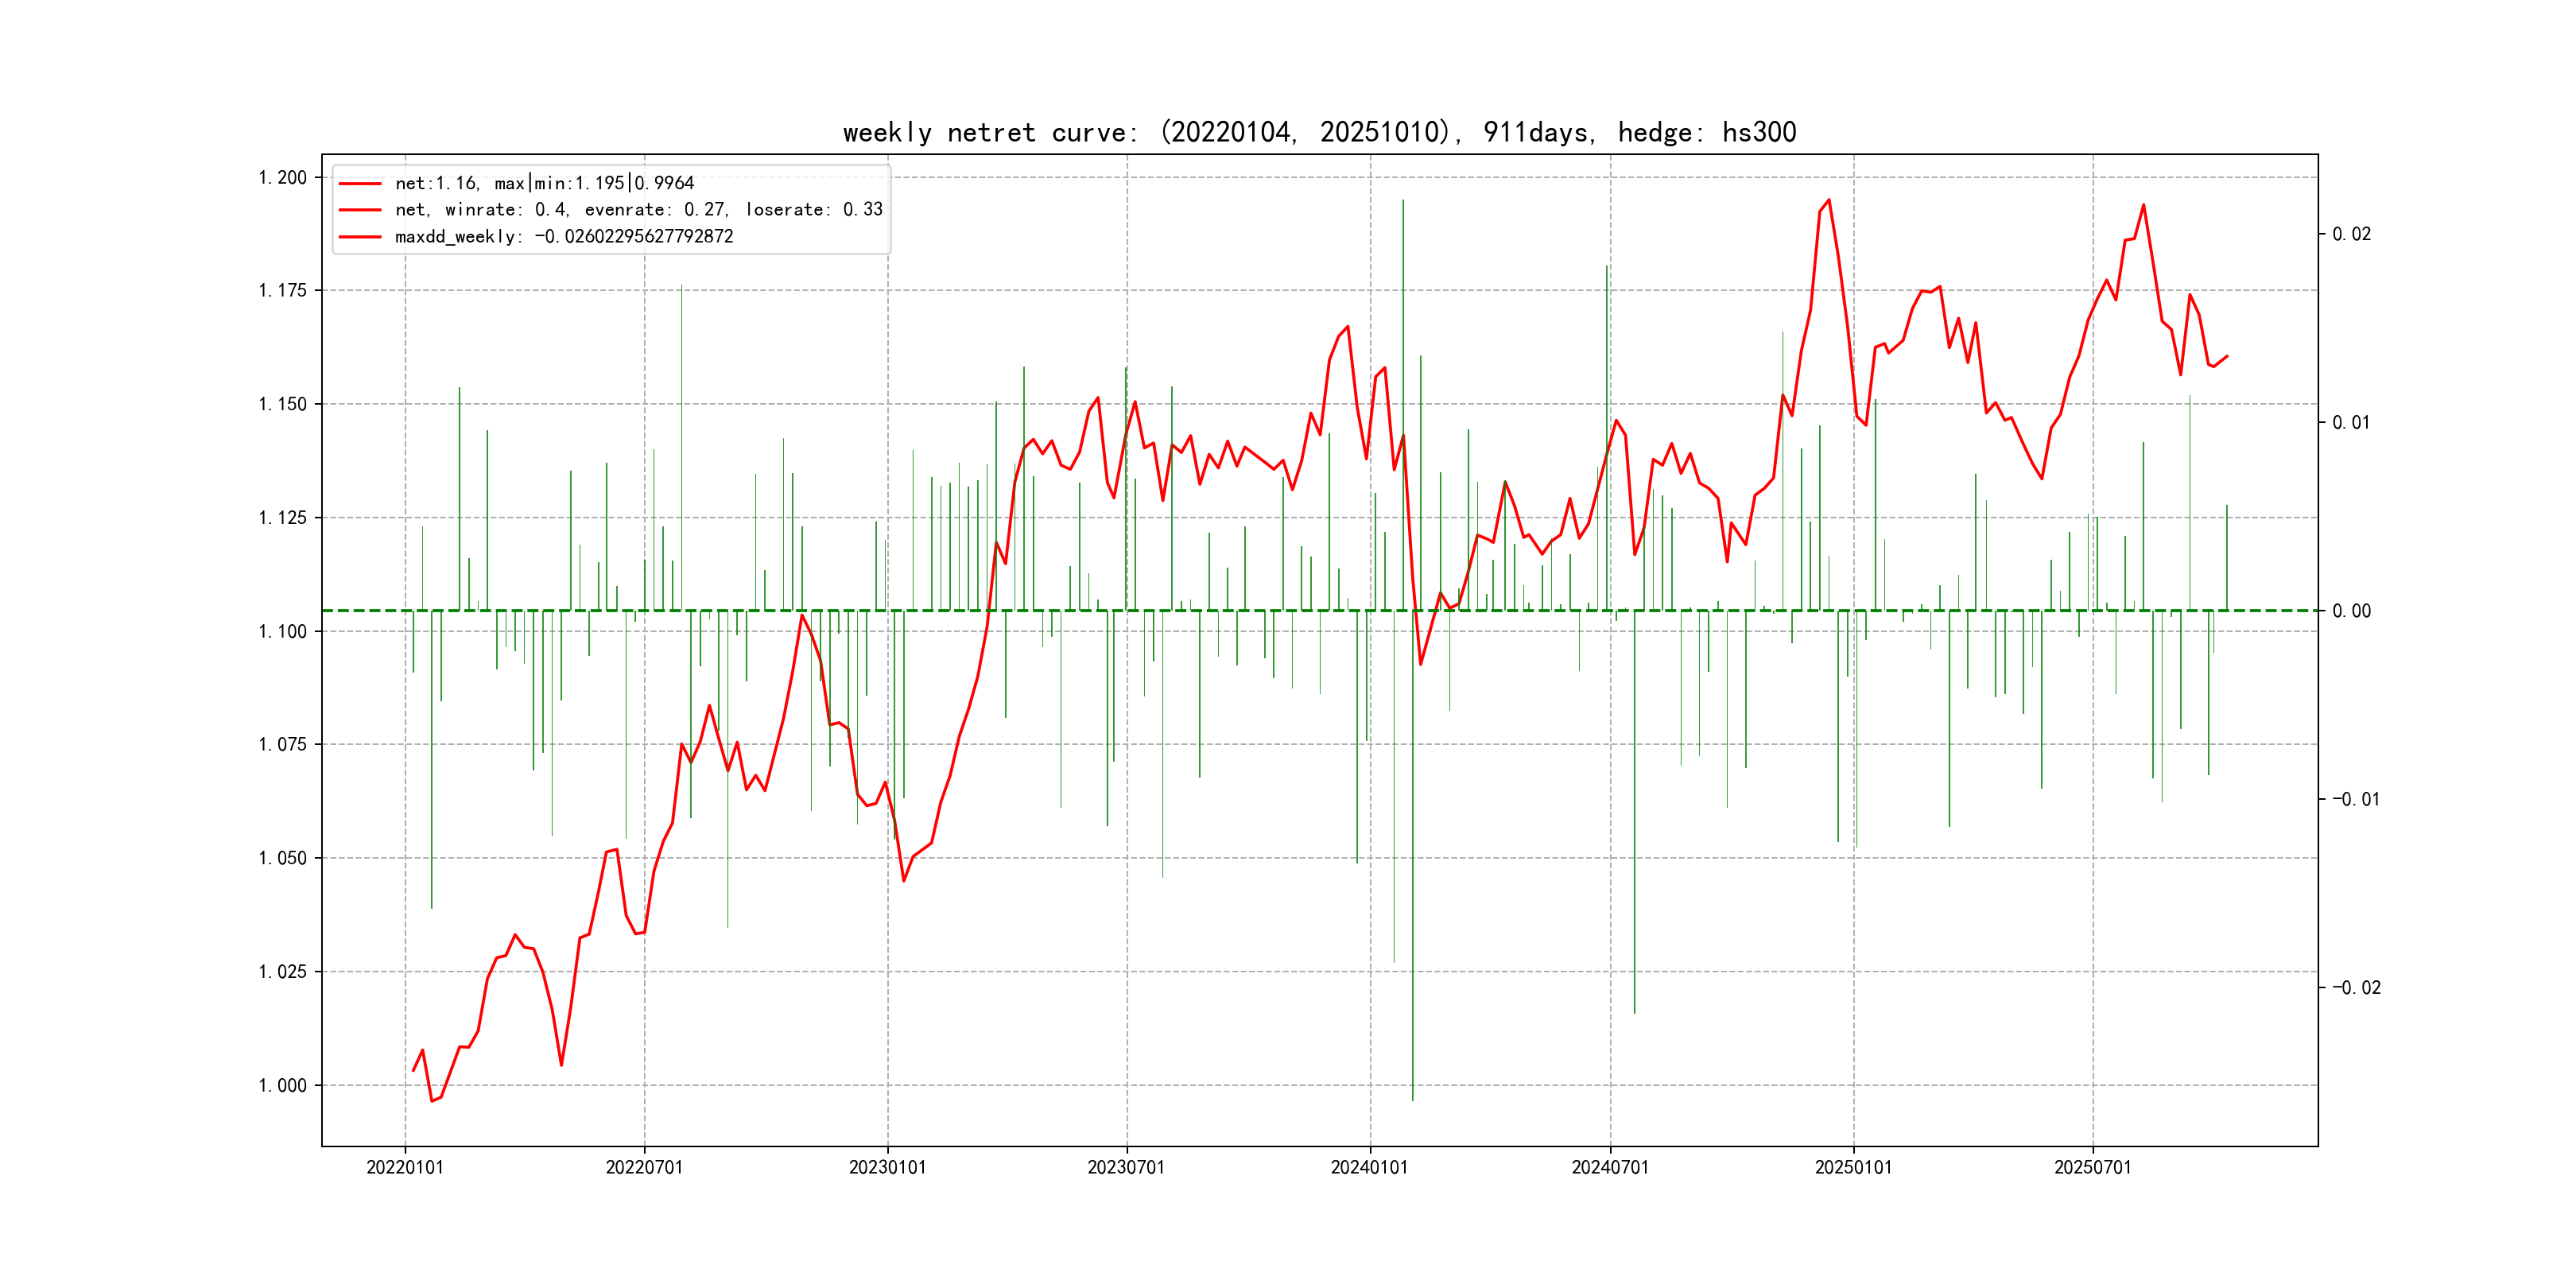Click the 1.100 left y-axis label
Viewport: 2576px width, 1288px height.
tap(283, 631)
